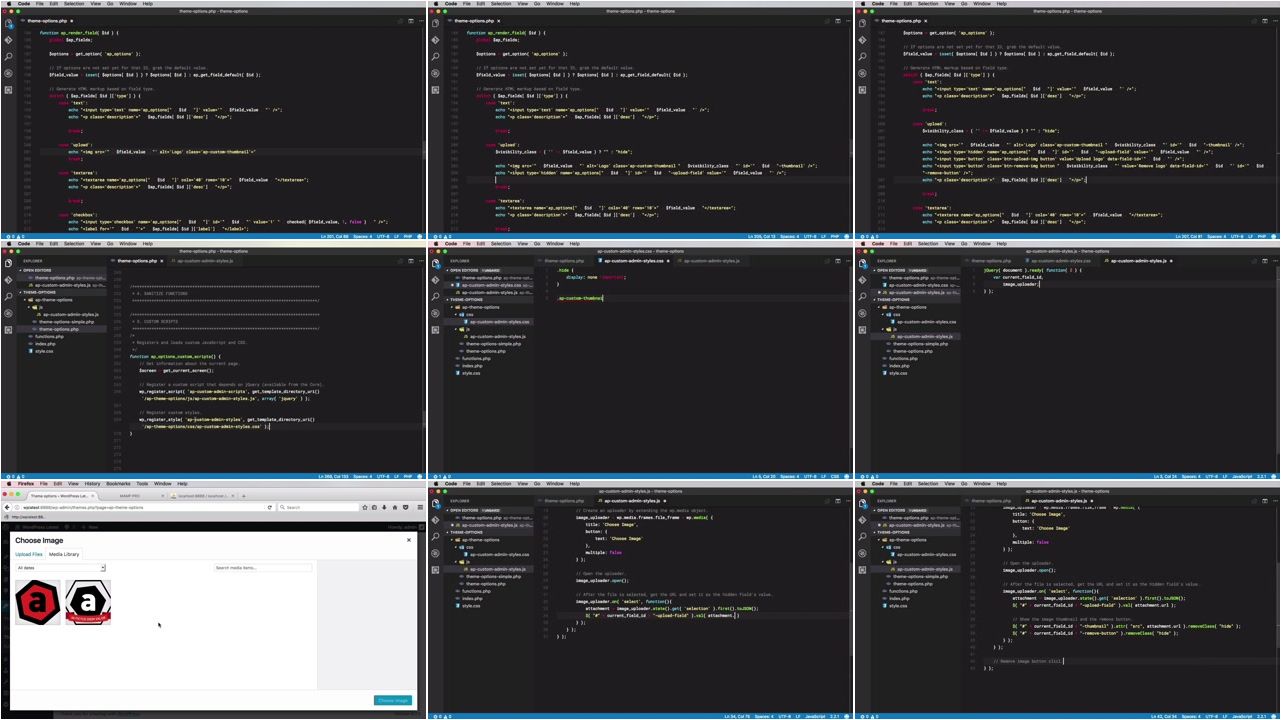Open the Firefox Bookmarks menu

pos(118,484)
